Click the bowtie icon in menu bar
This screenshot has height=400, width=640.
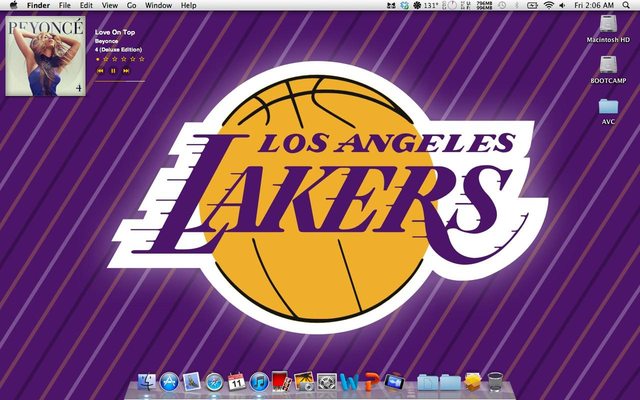pyautogui.click(x=391, y=5)
